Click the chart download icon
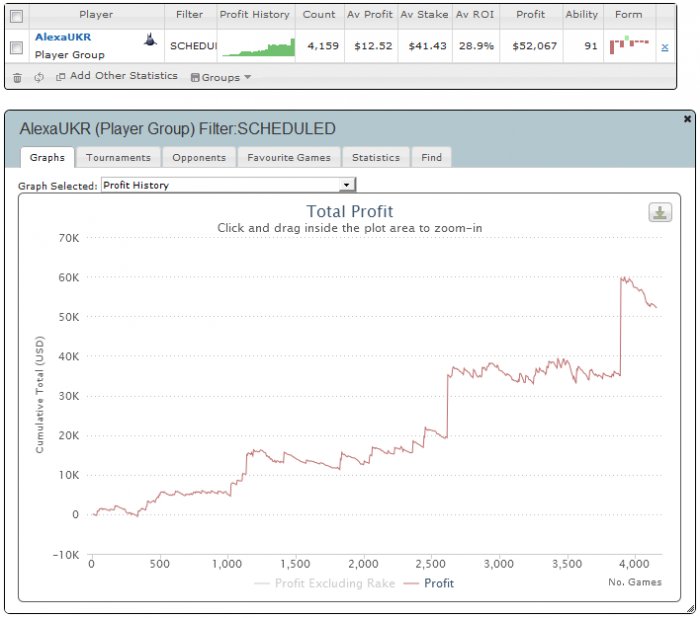The image size is (700, 618). click(660, 213)
